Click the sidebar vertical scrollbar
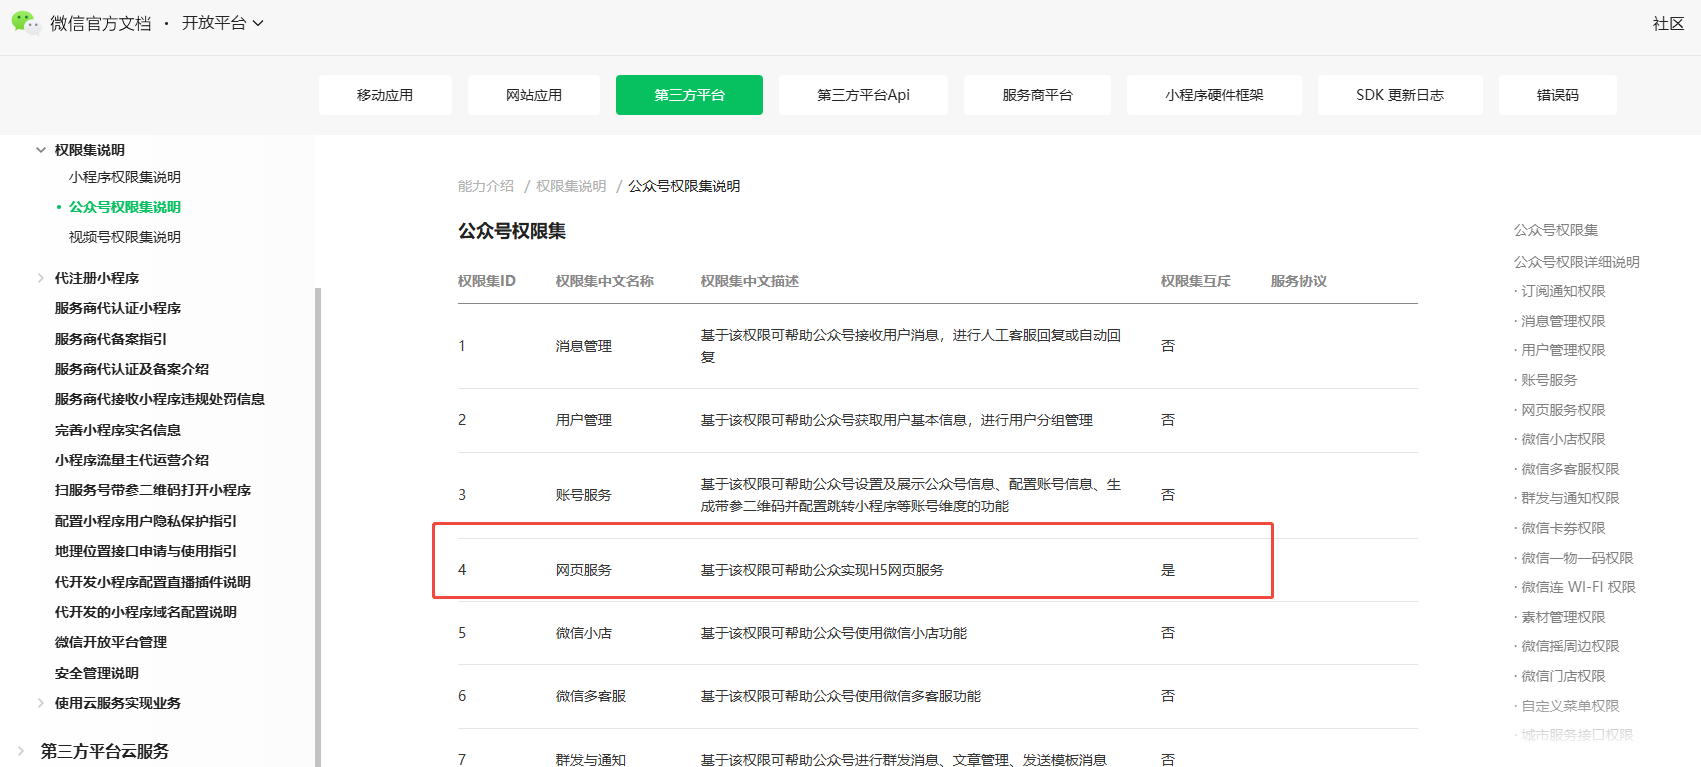1701x767 pixels. 317,527
